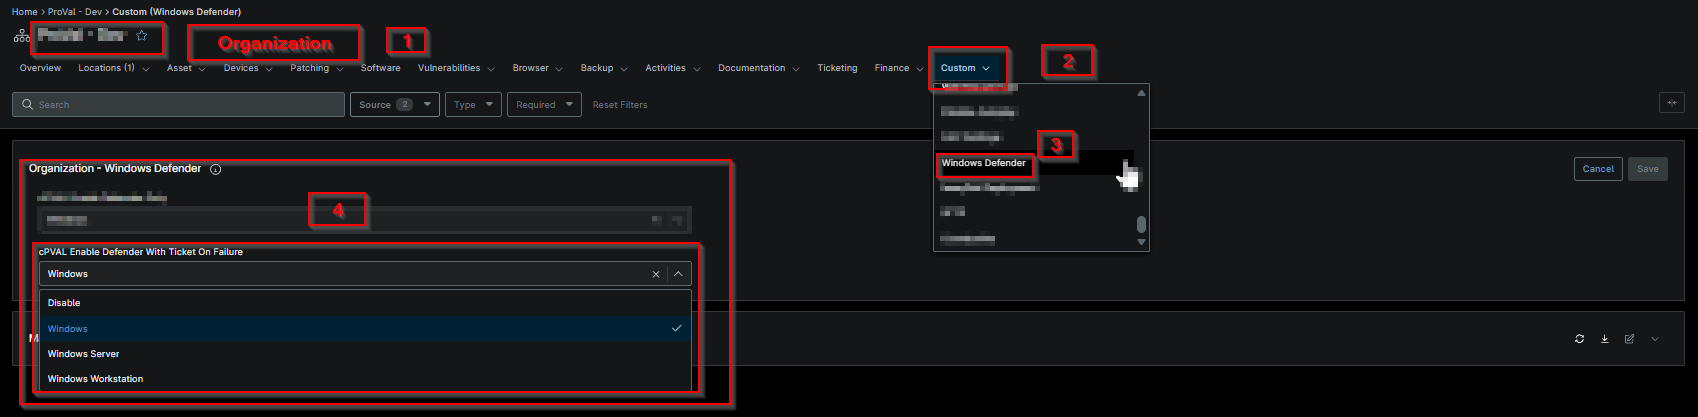
Task: Click the Home breadcrumb link
Action: [24, 12]
